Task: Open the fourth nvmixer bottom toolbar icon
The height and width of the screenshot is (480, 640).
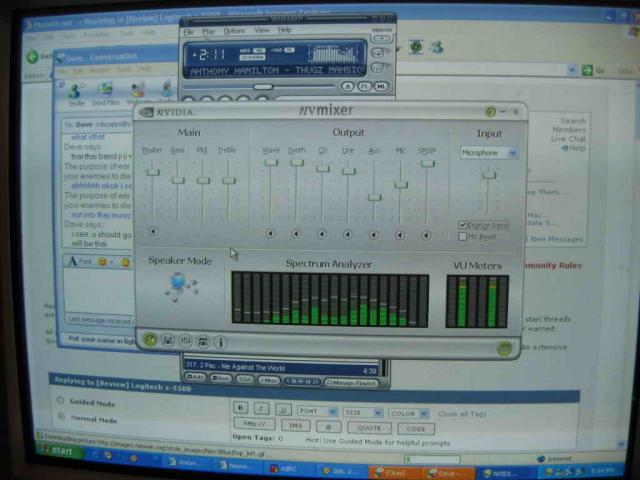Action: [x=203, y=342]
